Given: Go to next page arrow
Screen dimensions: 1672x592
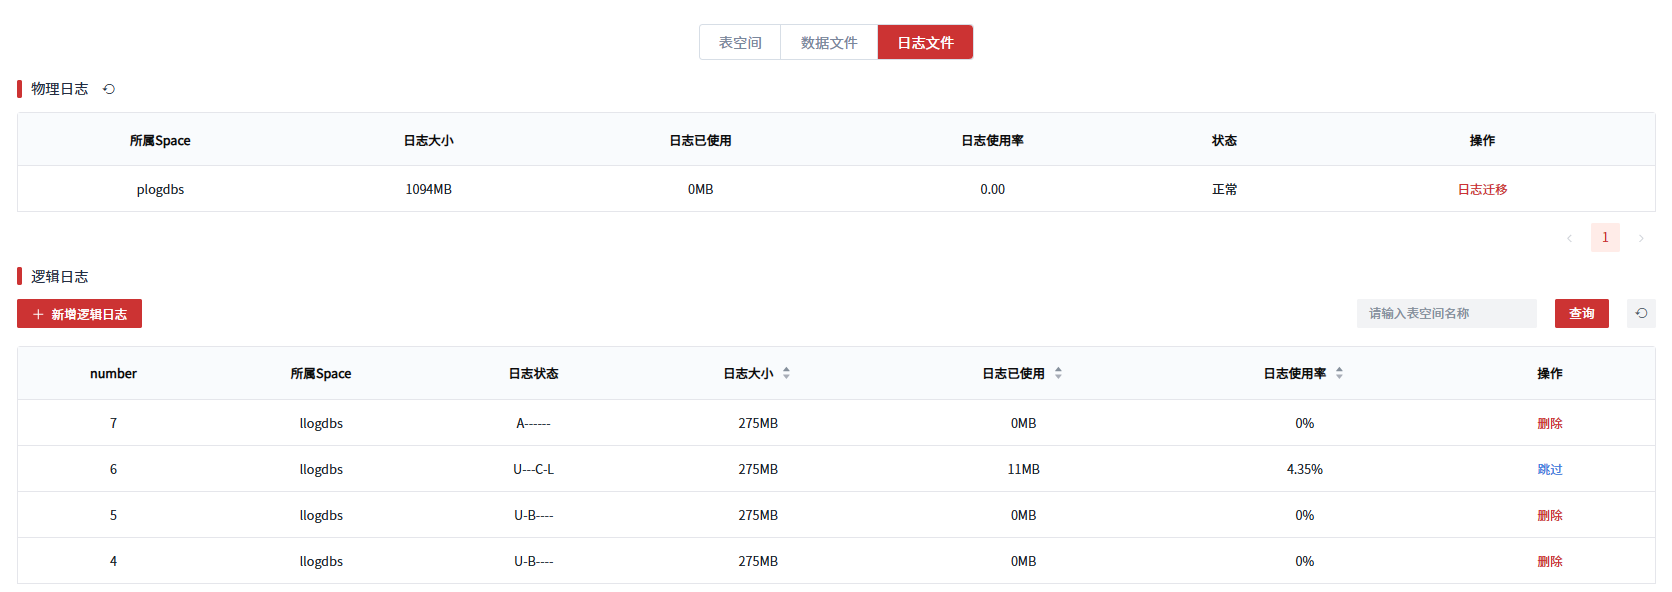Looking at the screenshot, I should 1641,238.
